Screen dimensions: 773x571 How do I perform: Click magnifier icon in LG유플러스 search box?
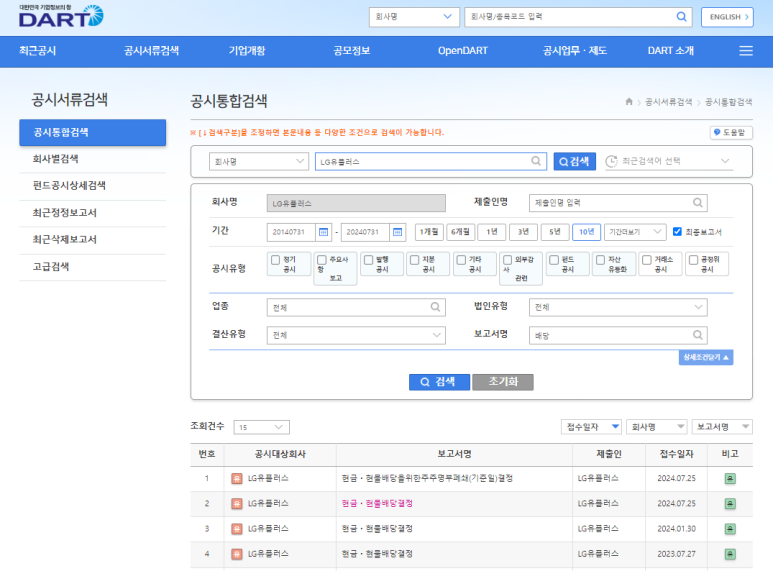[x=536, y=161]
